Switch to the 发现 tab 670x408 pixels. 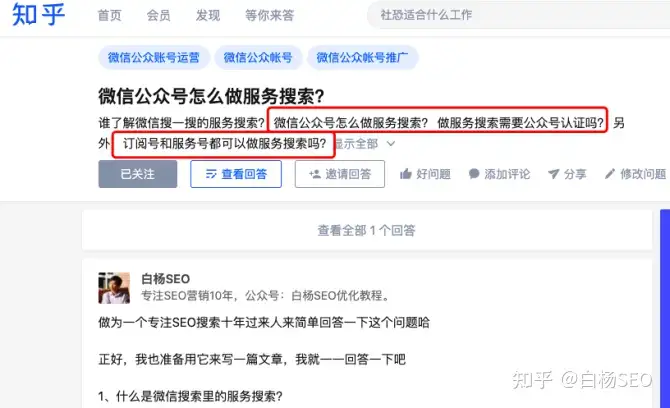click(208, 15)
